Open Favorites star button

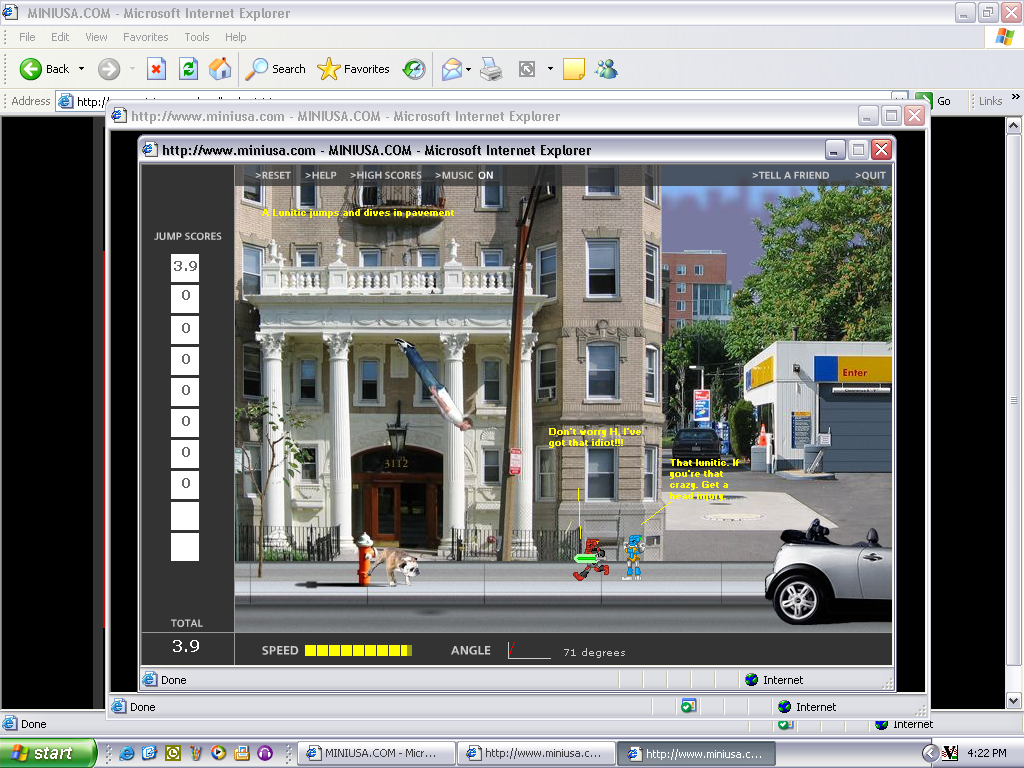(x=354, y=69)
